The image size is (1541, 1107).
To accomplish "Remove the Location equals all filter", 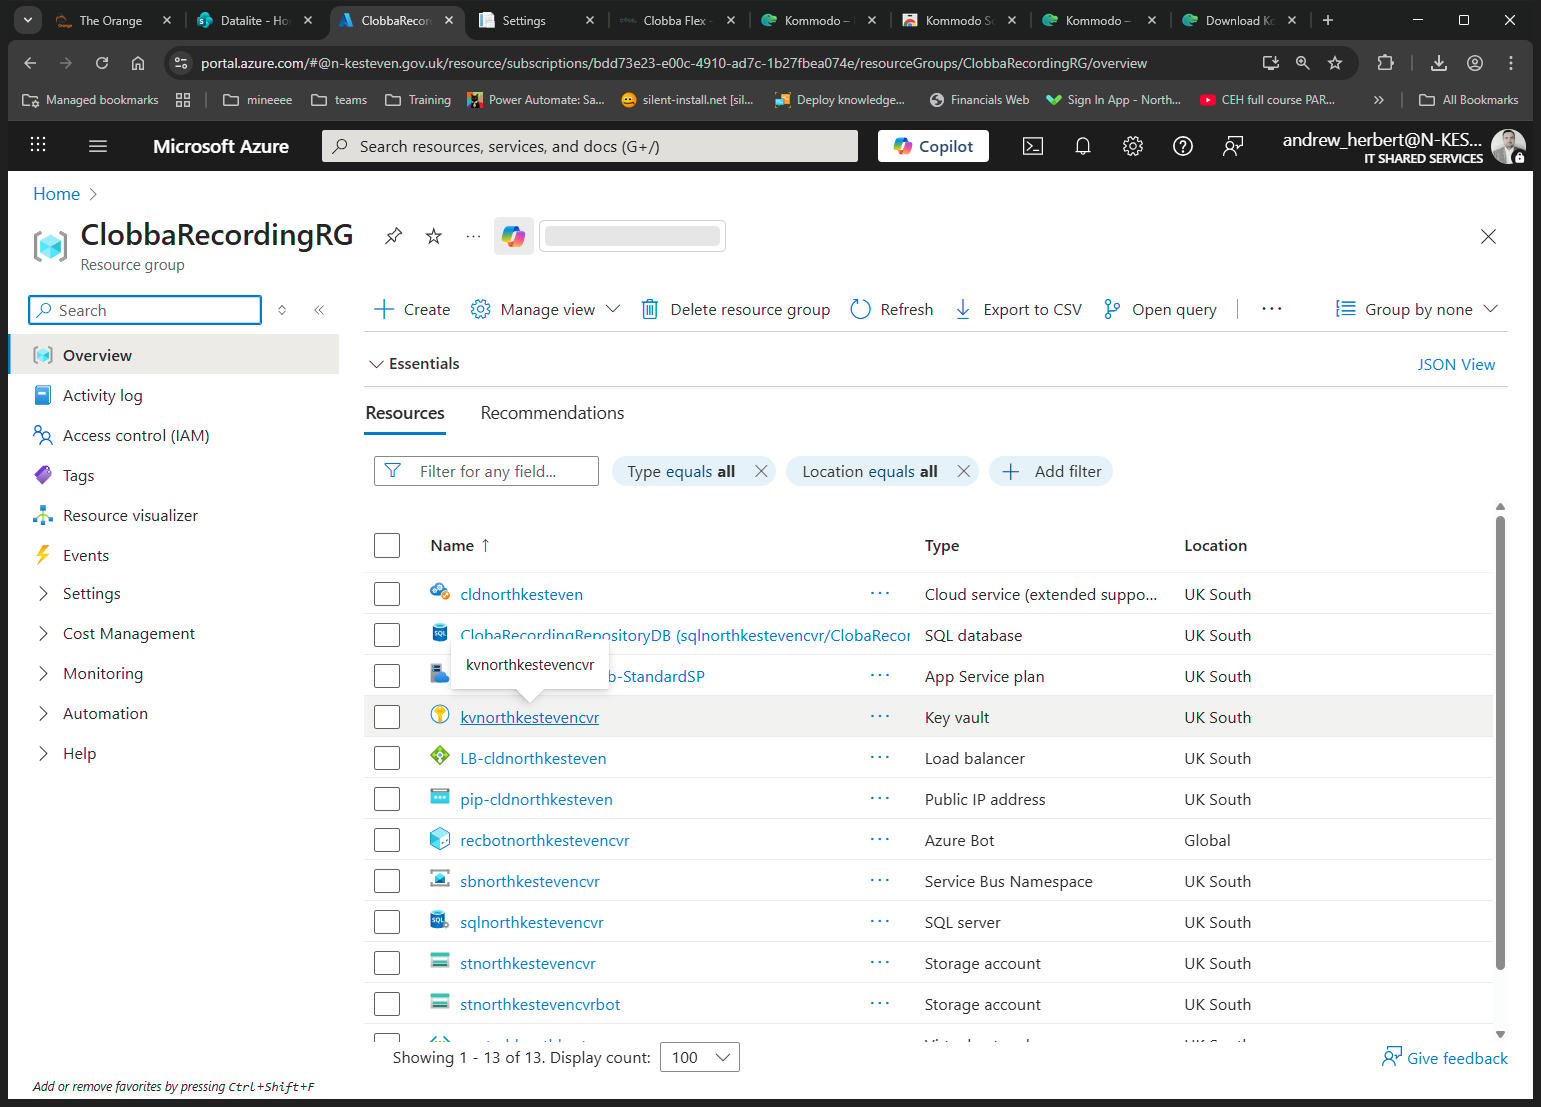I will (963, 471).
